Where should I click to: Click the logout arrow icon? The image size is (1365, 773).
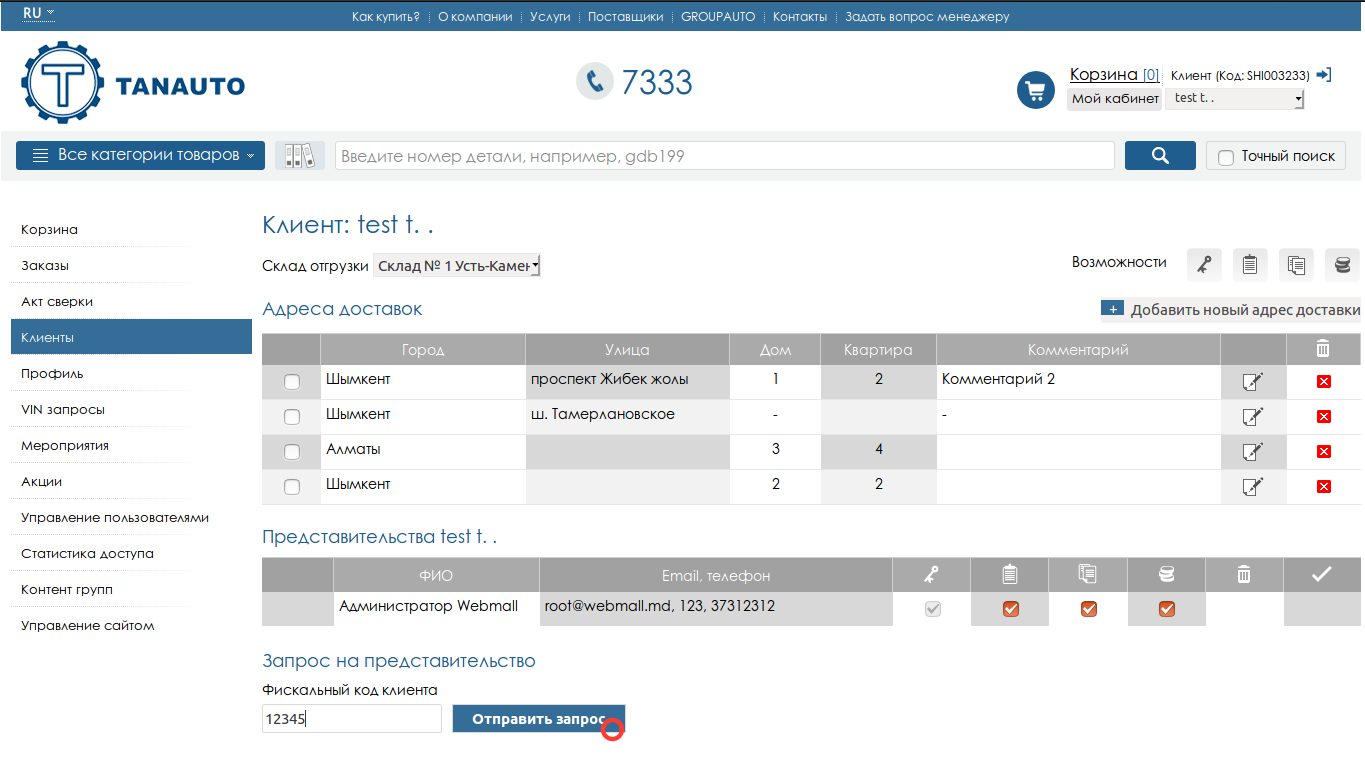tap(1323, 75)
